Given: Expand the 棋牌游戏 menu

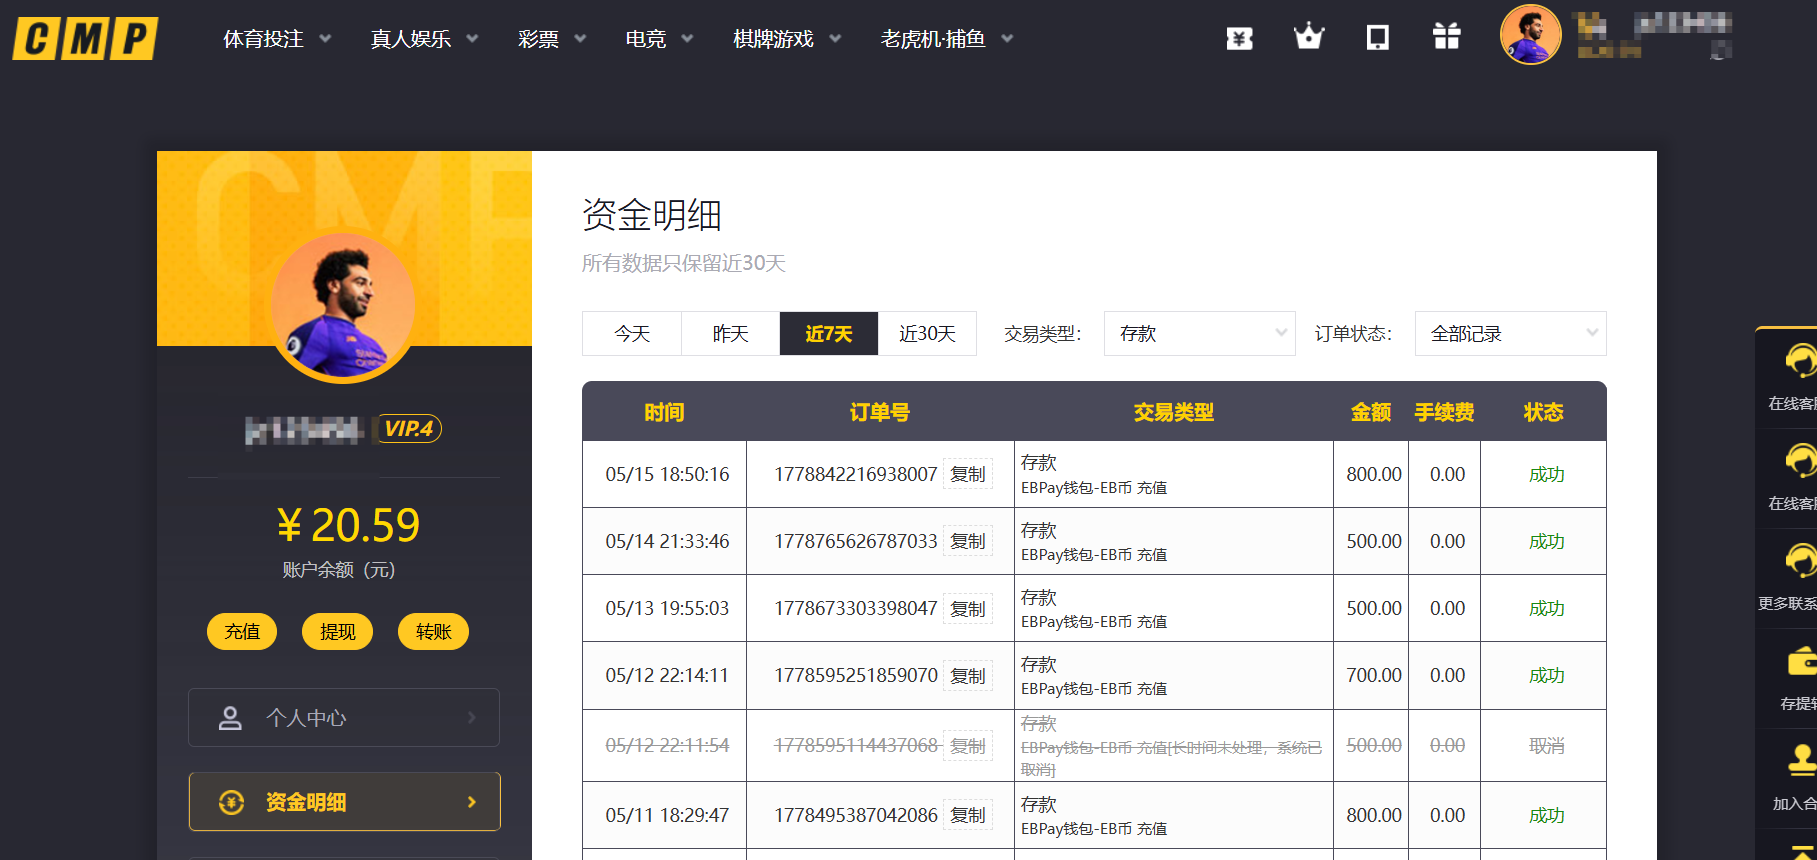Looking at the screenshot, I should click(787, 39).
